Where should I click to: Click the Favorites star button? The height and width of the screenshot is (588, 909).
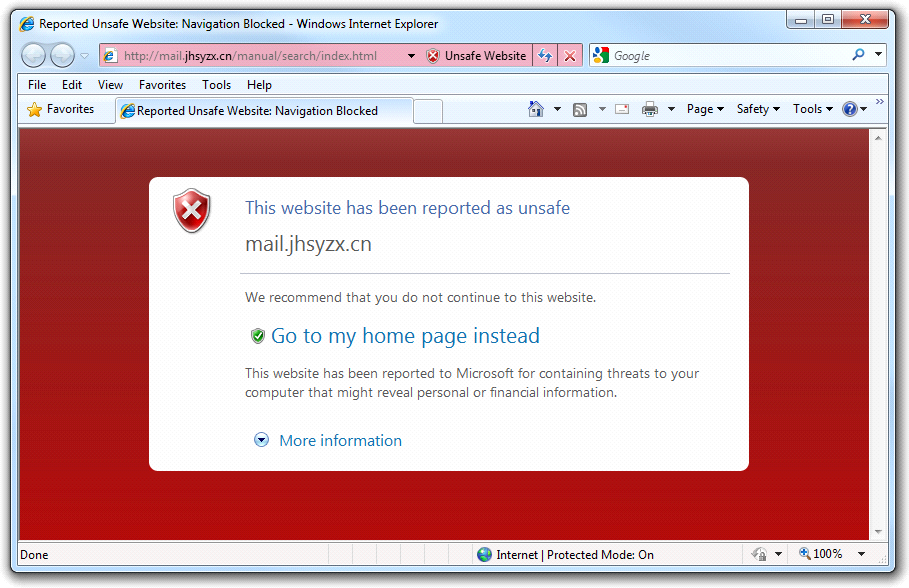point(60,109)
